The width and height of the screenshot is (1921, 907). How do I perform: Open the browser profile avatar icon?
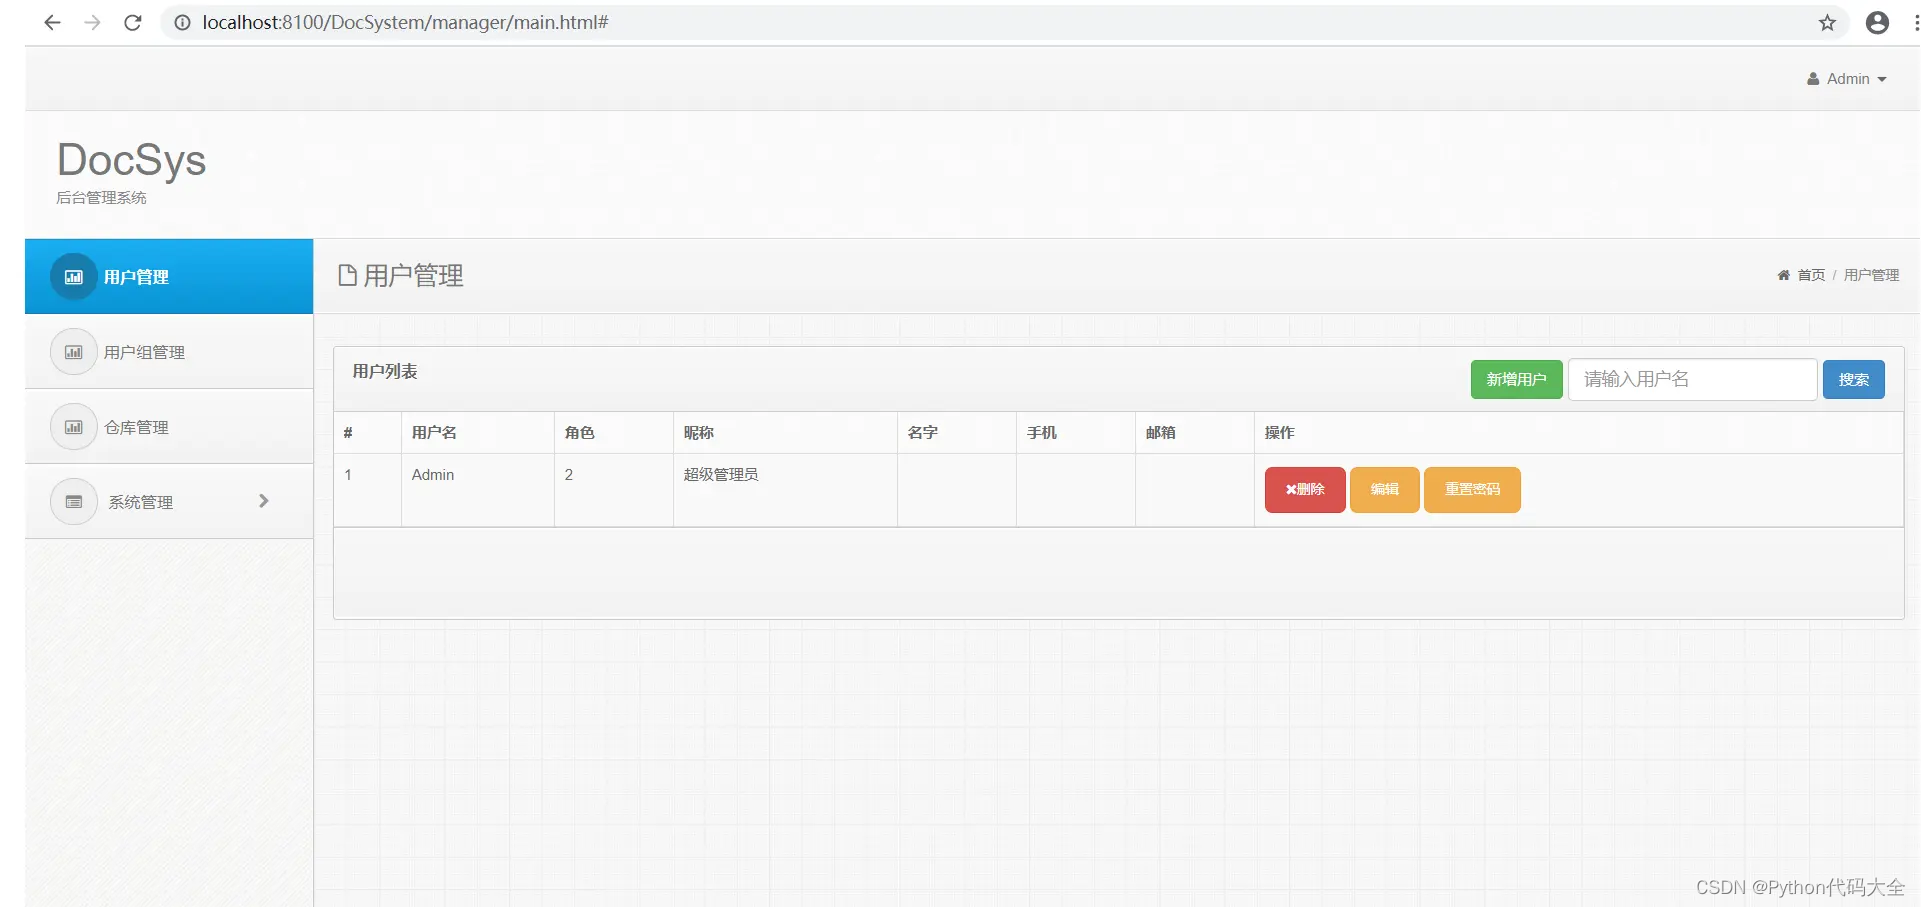(x=1877, y=22)
